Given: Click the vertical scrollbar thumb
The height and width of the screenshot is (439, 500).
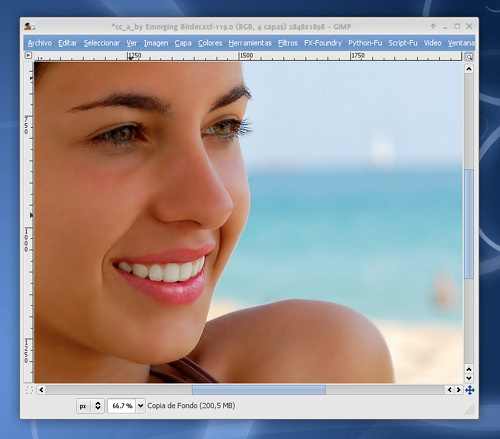Looking at the screenshot, I should 469,224.
